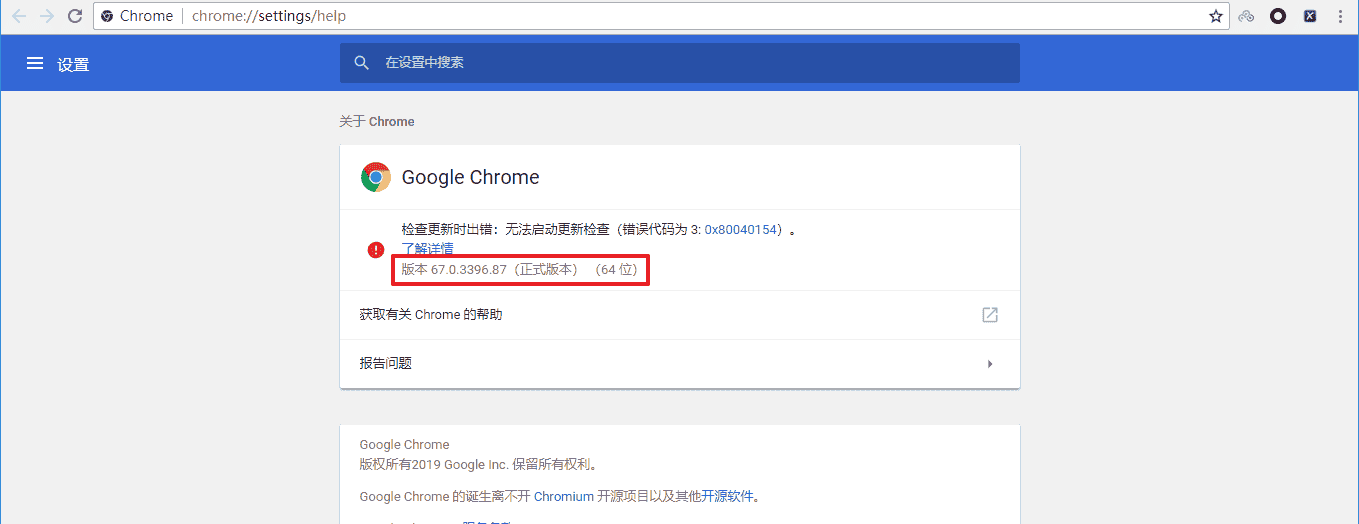Click the black circle extension icon
1359x524 pixels.
point(1278,16)
